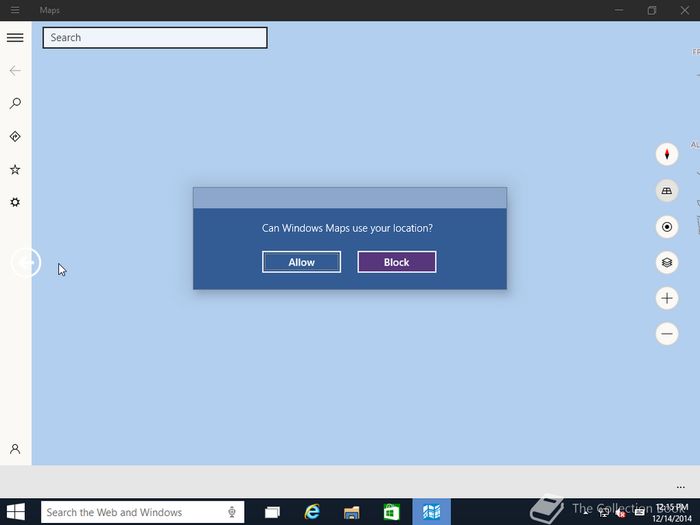Zoom out with the minus button

(x=667, y=334)
